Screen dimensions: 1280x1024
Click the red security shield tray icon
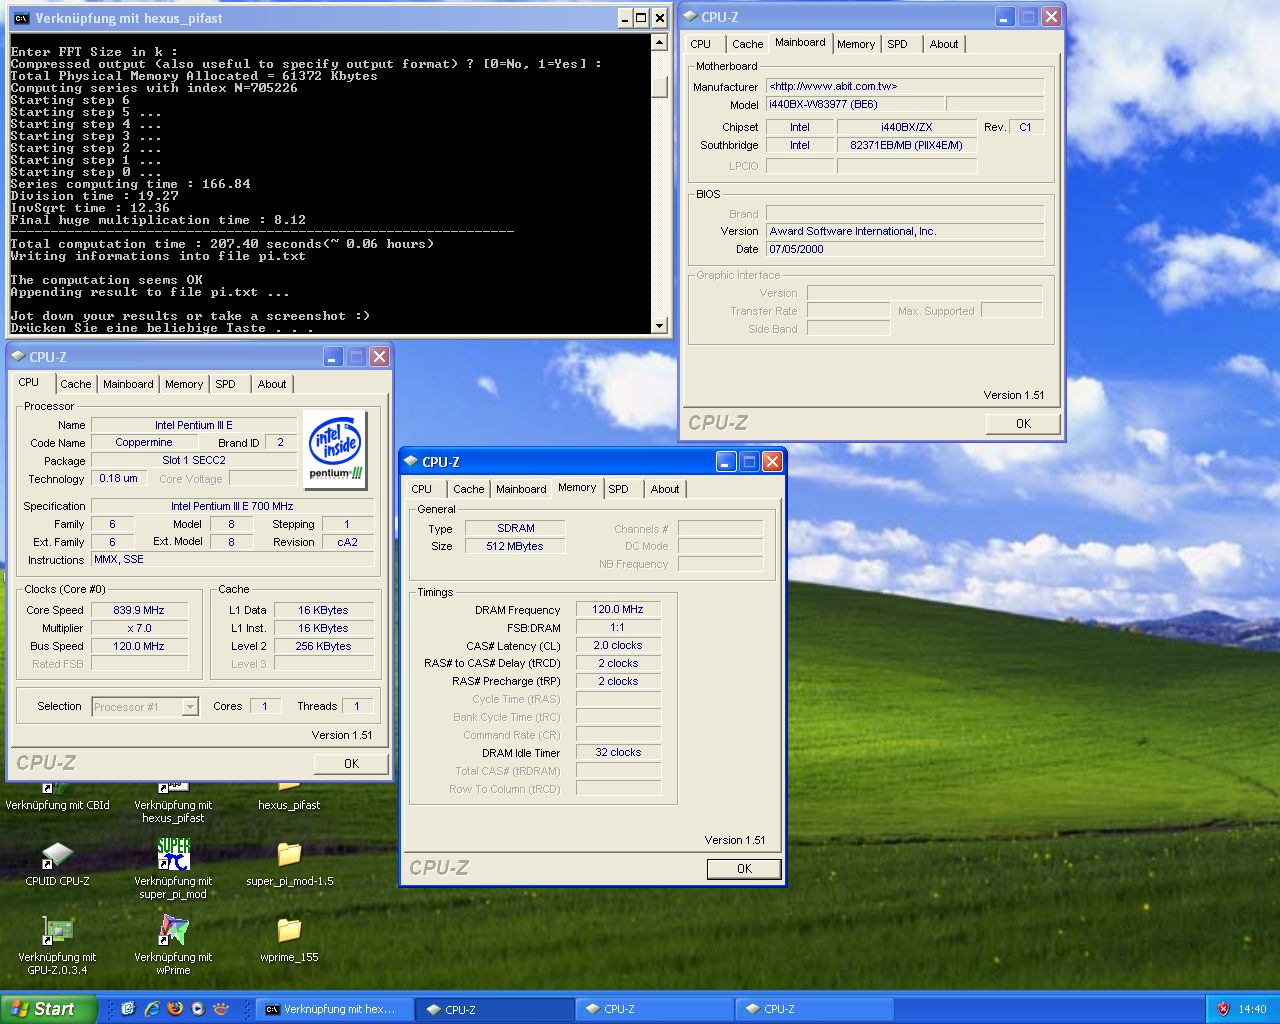coord(1222,1009)
